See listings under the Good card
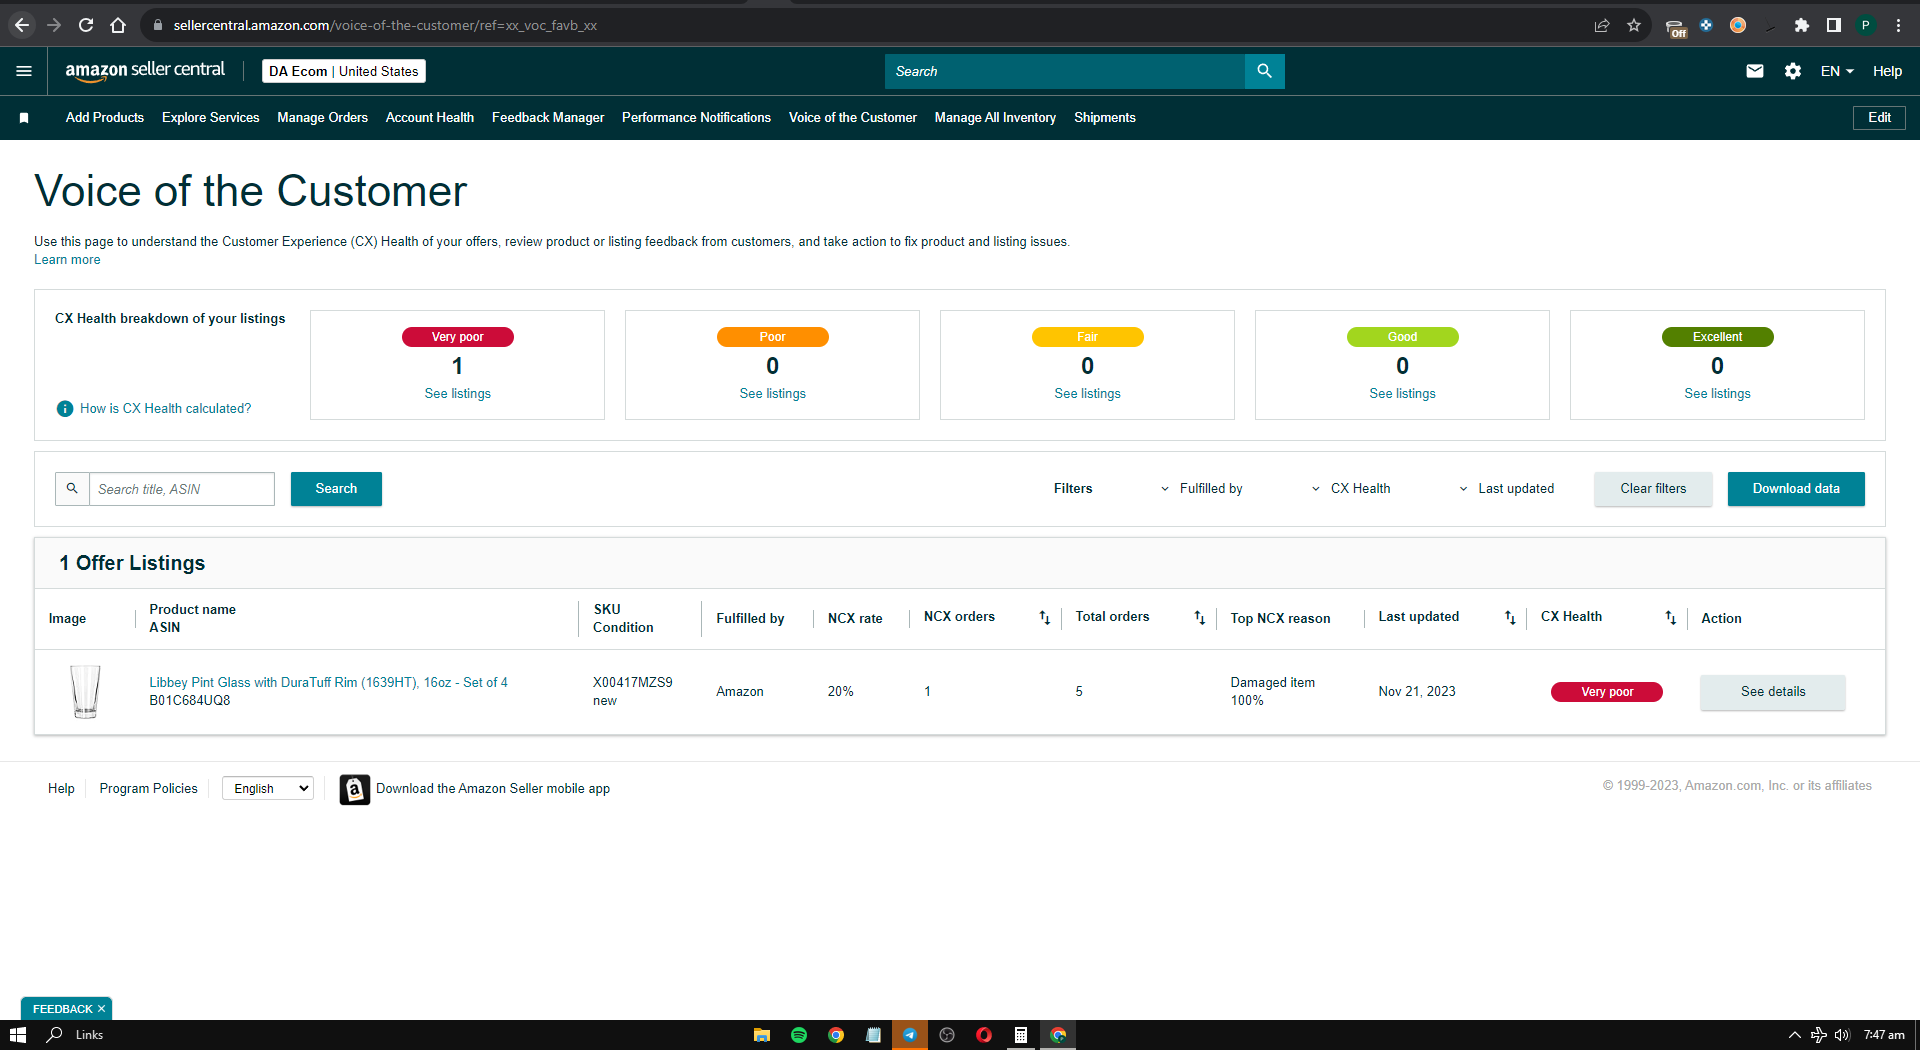The height and width of the screenshot is (1050, 1920). 1403,394
